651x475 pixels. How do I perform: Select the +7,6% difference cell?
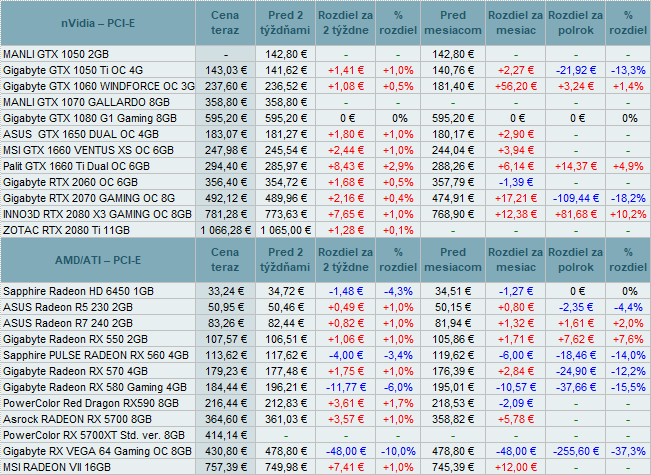628,339
